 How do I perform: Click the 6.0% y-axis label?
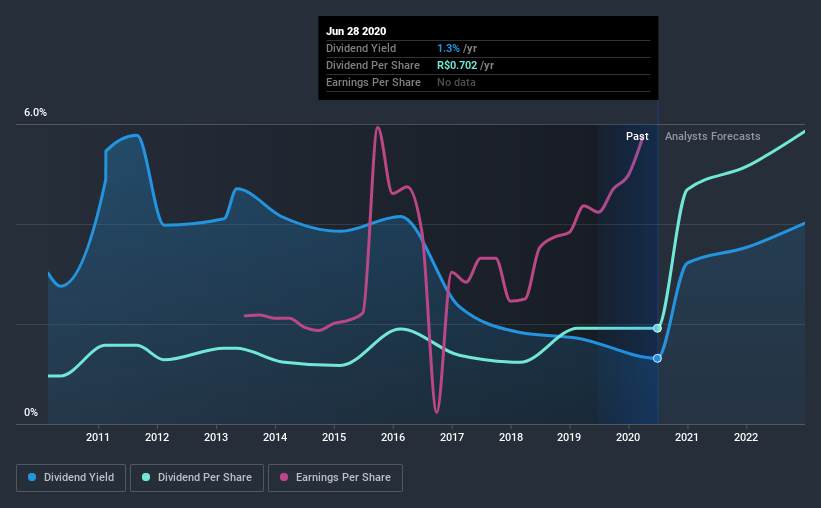(35, 113)
